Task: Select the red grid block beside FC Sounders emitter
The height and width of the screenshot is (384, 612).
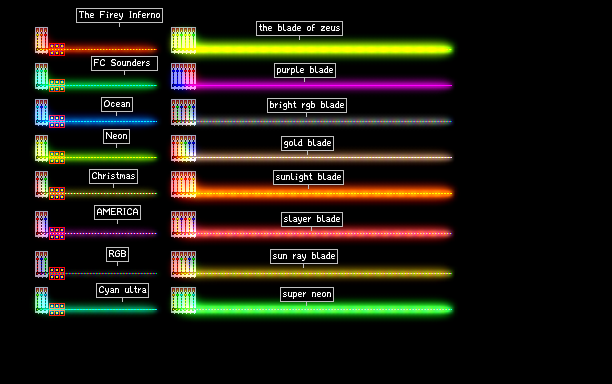Action: (x=57, y=85)
